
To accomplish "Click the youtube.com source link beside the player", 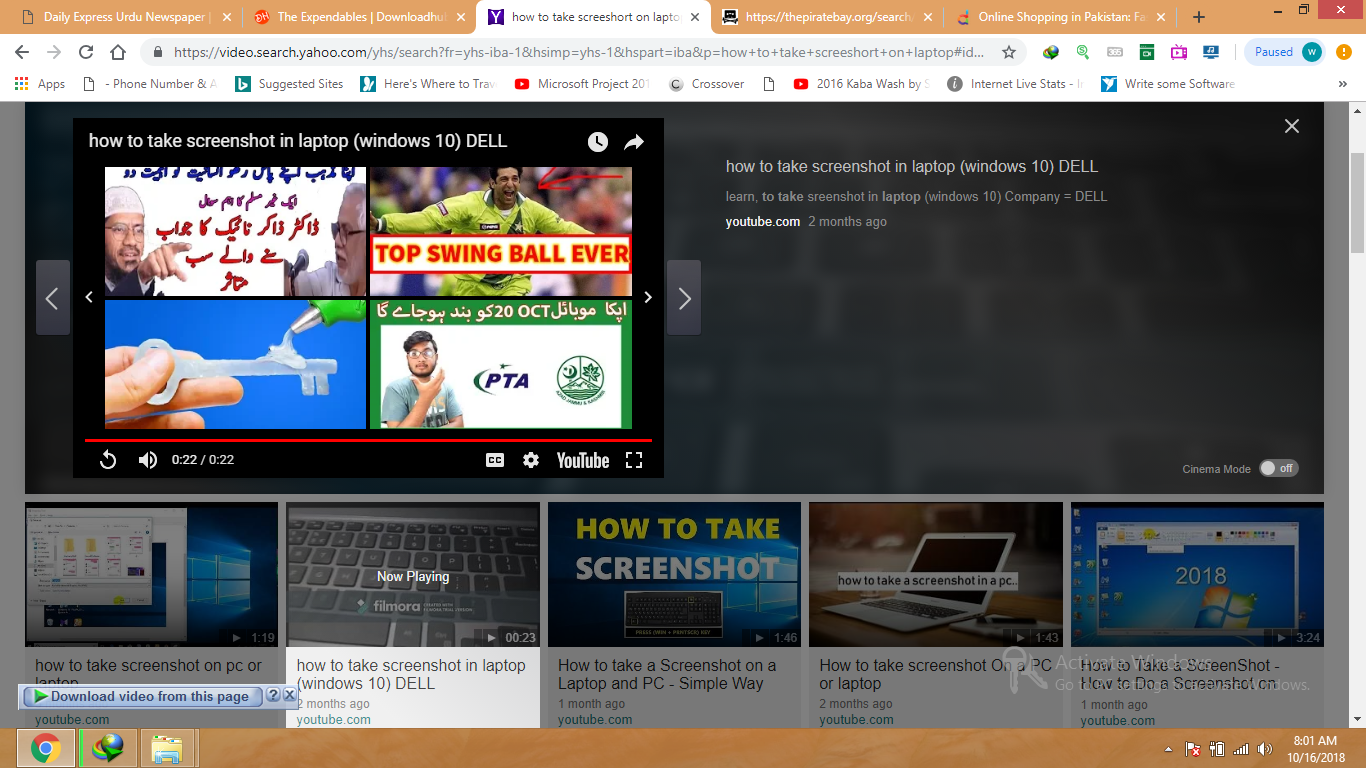I will (x=763, y=222).
